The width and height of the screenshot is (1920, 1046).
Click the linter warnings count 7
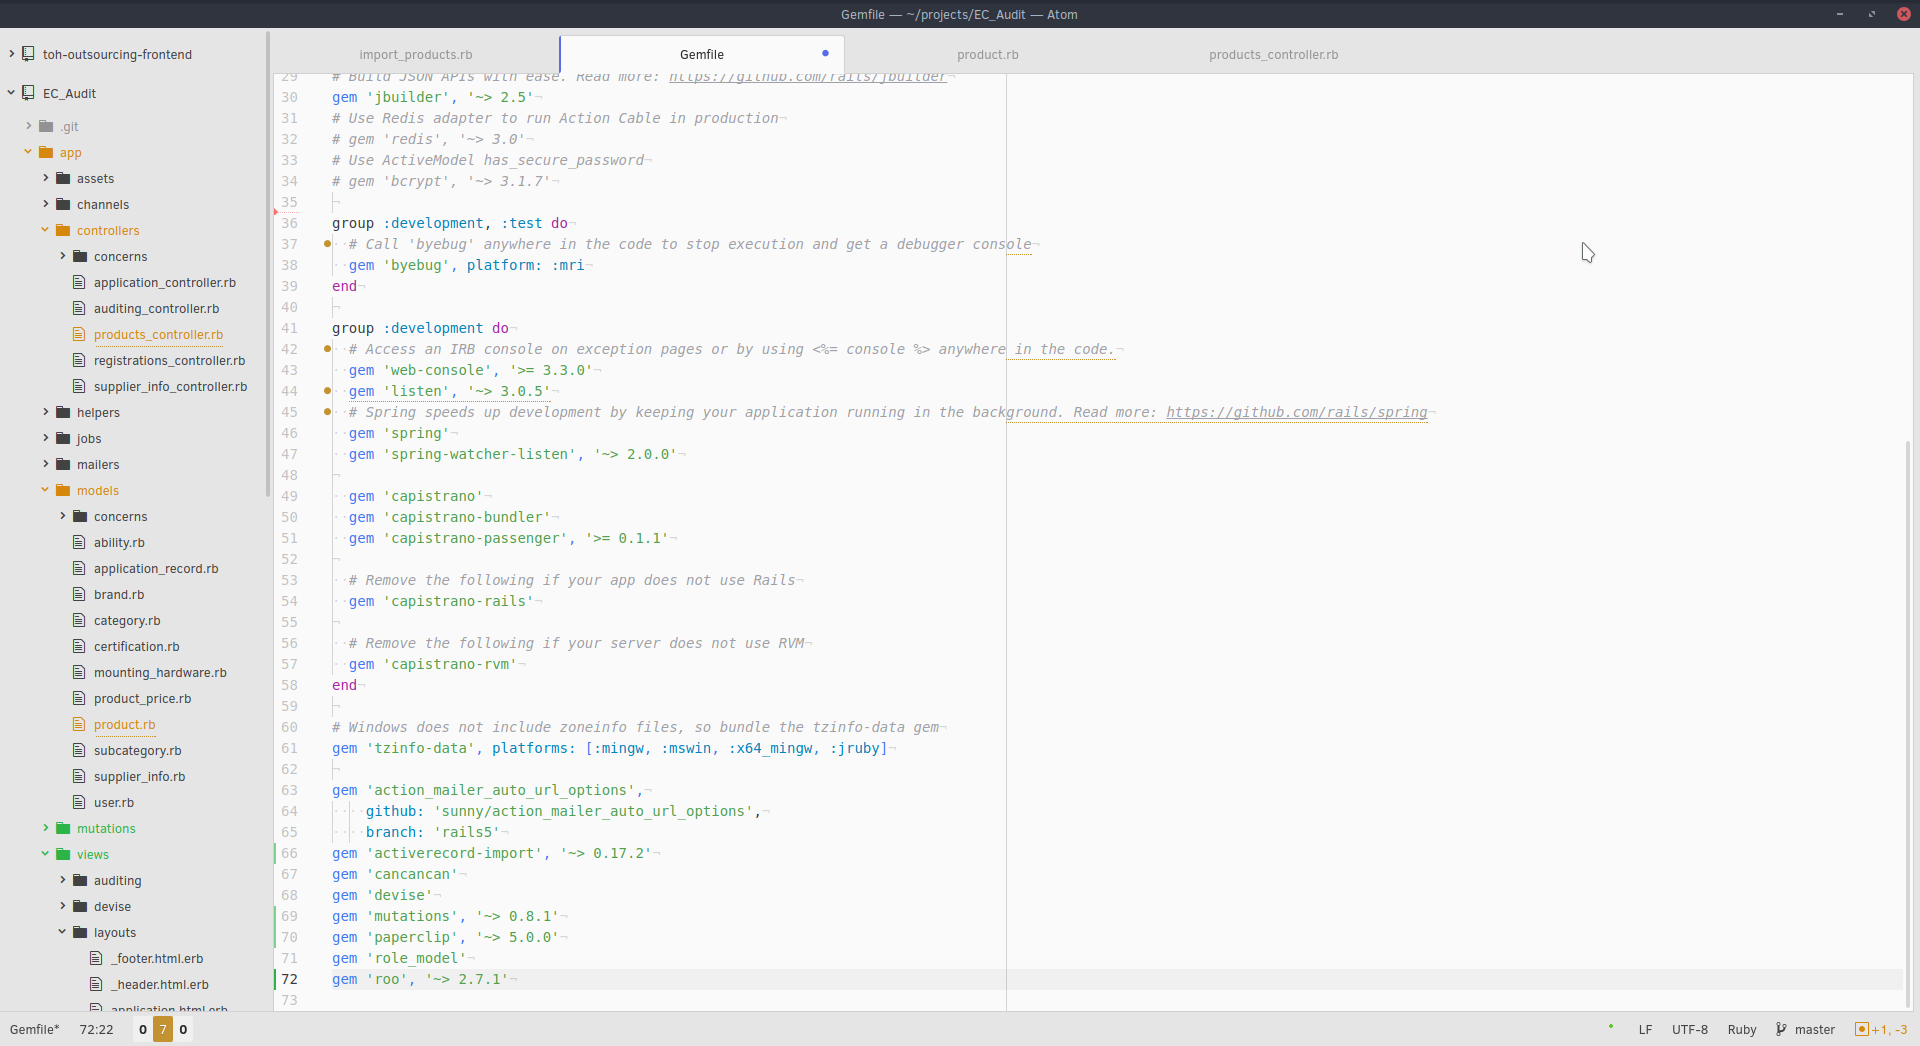163,1029
